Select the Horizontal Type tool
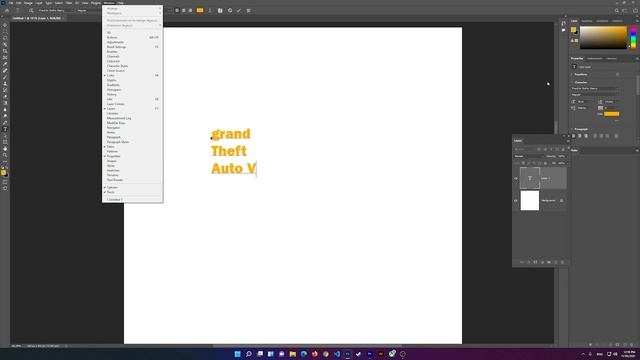 [x=5, y=129]
